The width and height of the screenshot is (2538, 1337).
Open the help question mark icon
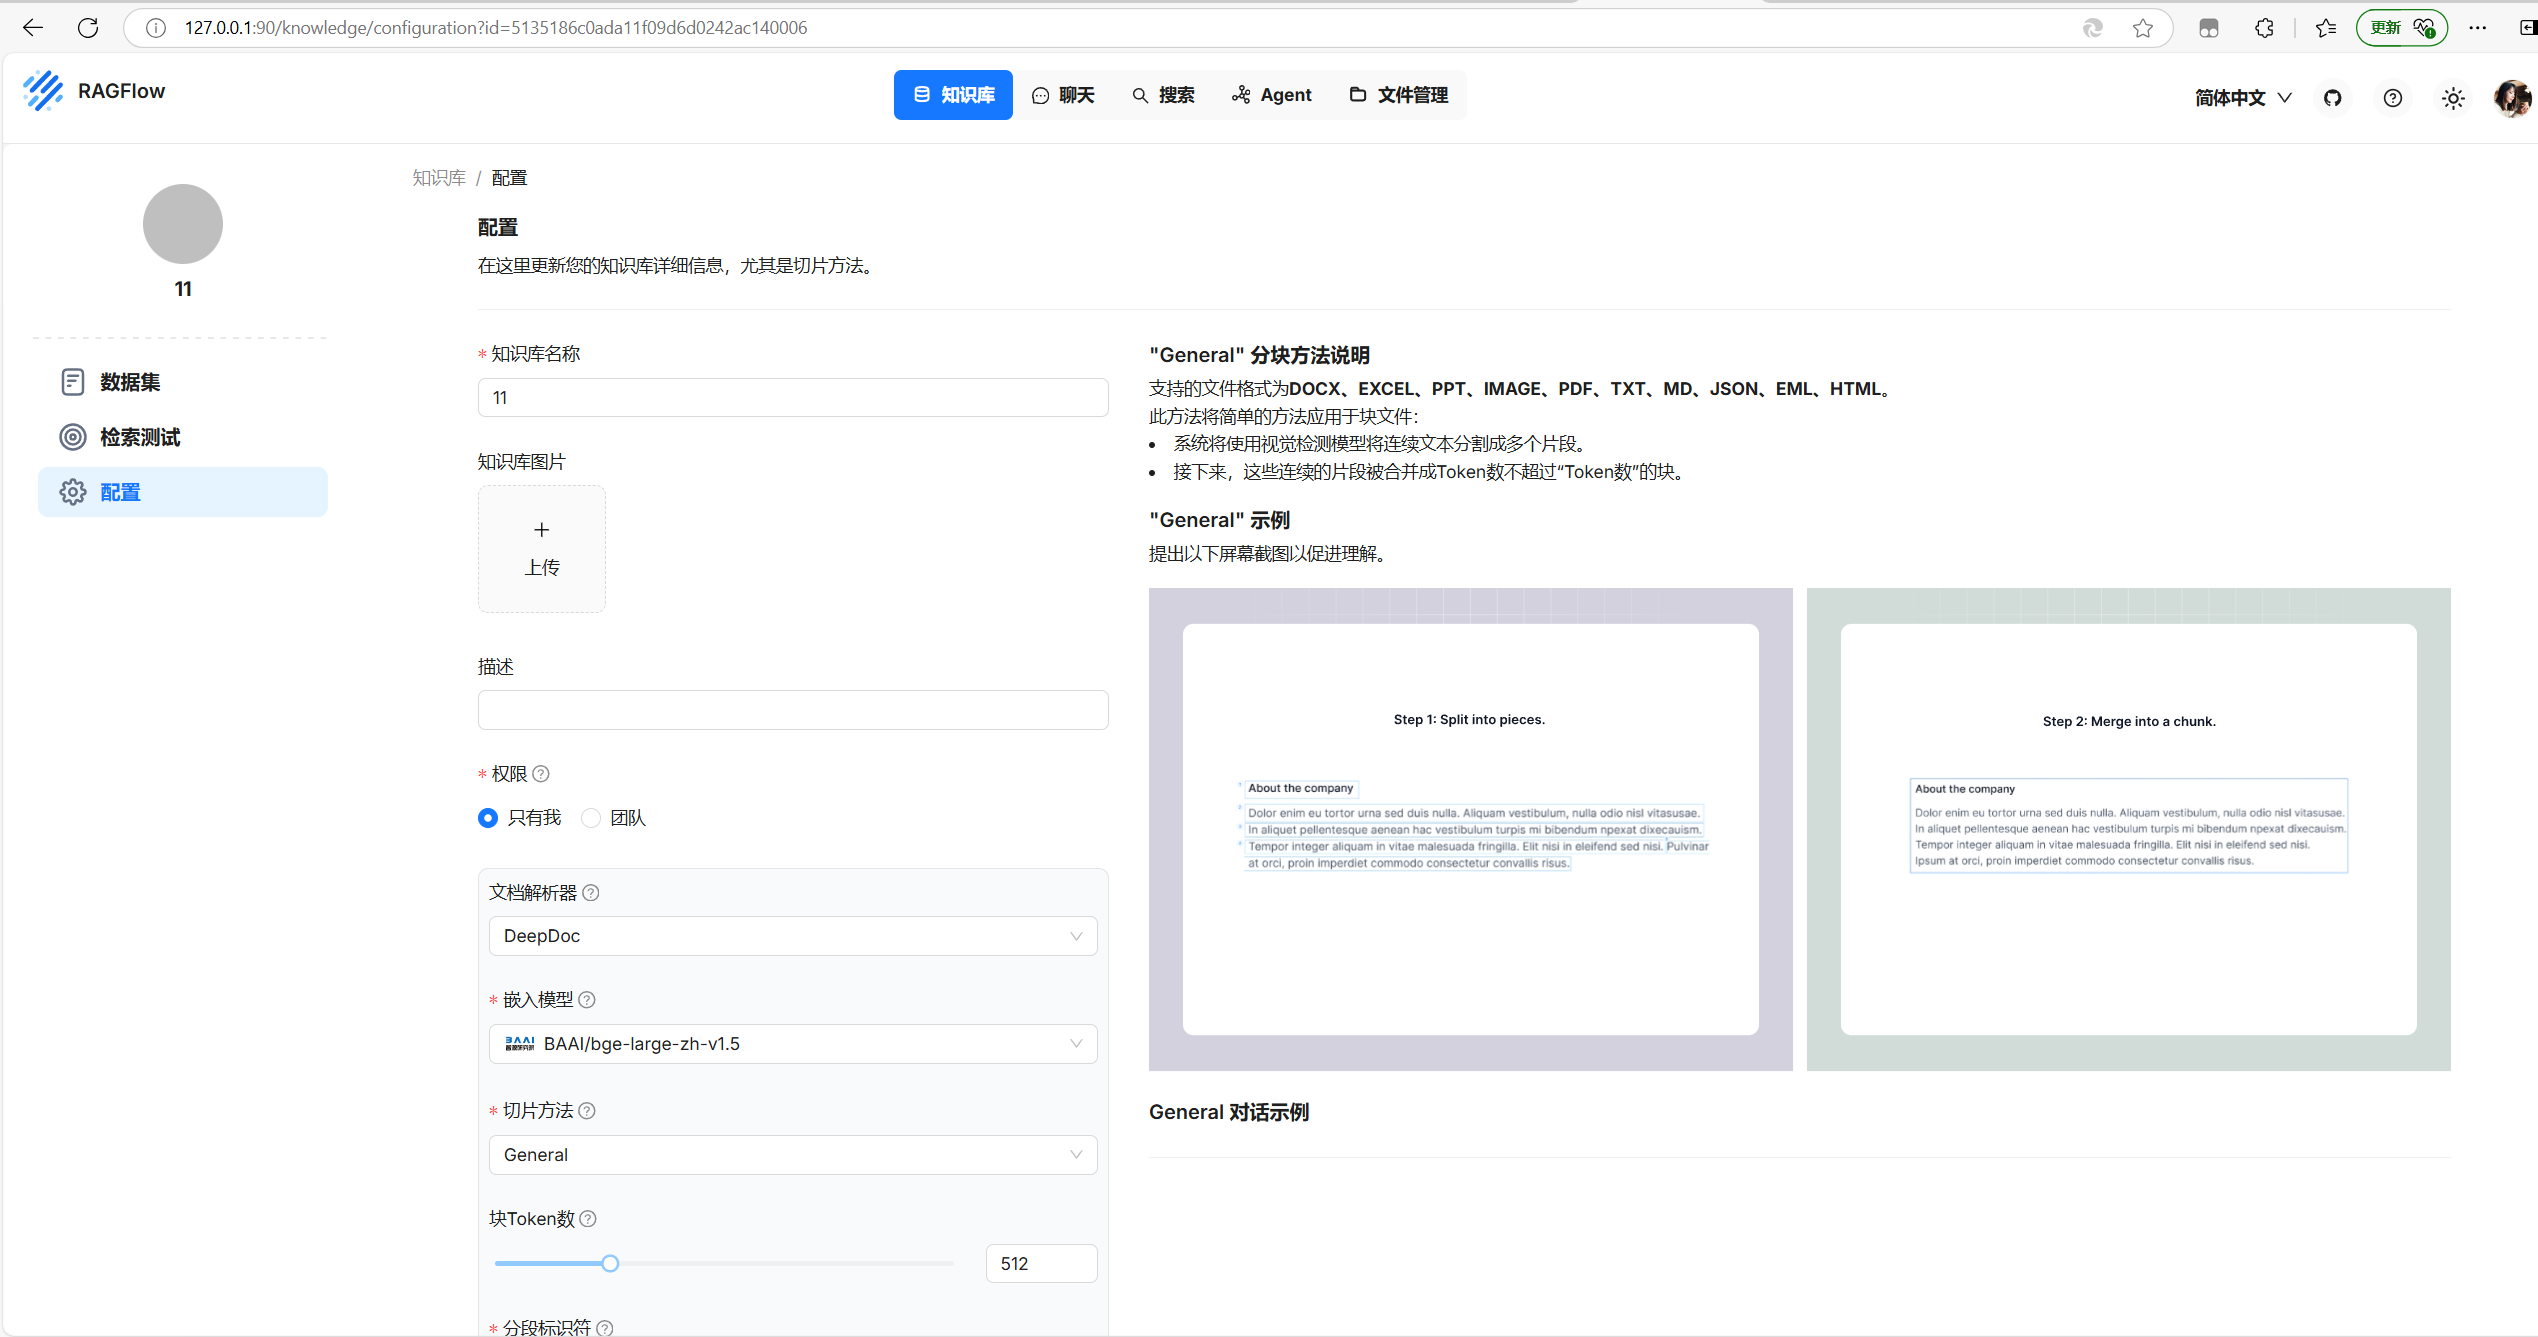click(x=2392, y=98)
